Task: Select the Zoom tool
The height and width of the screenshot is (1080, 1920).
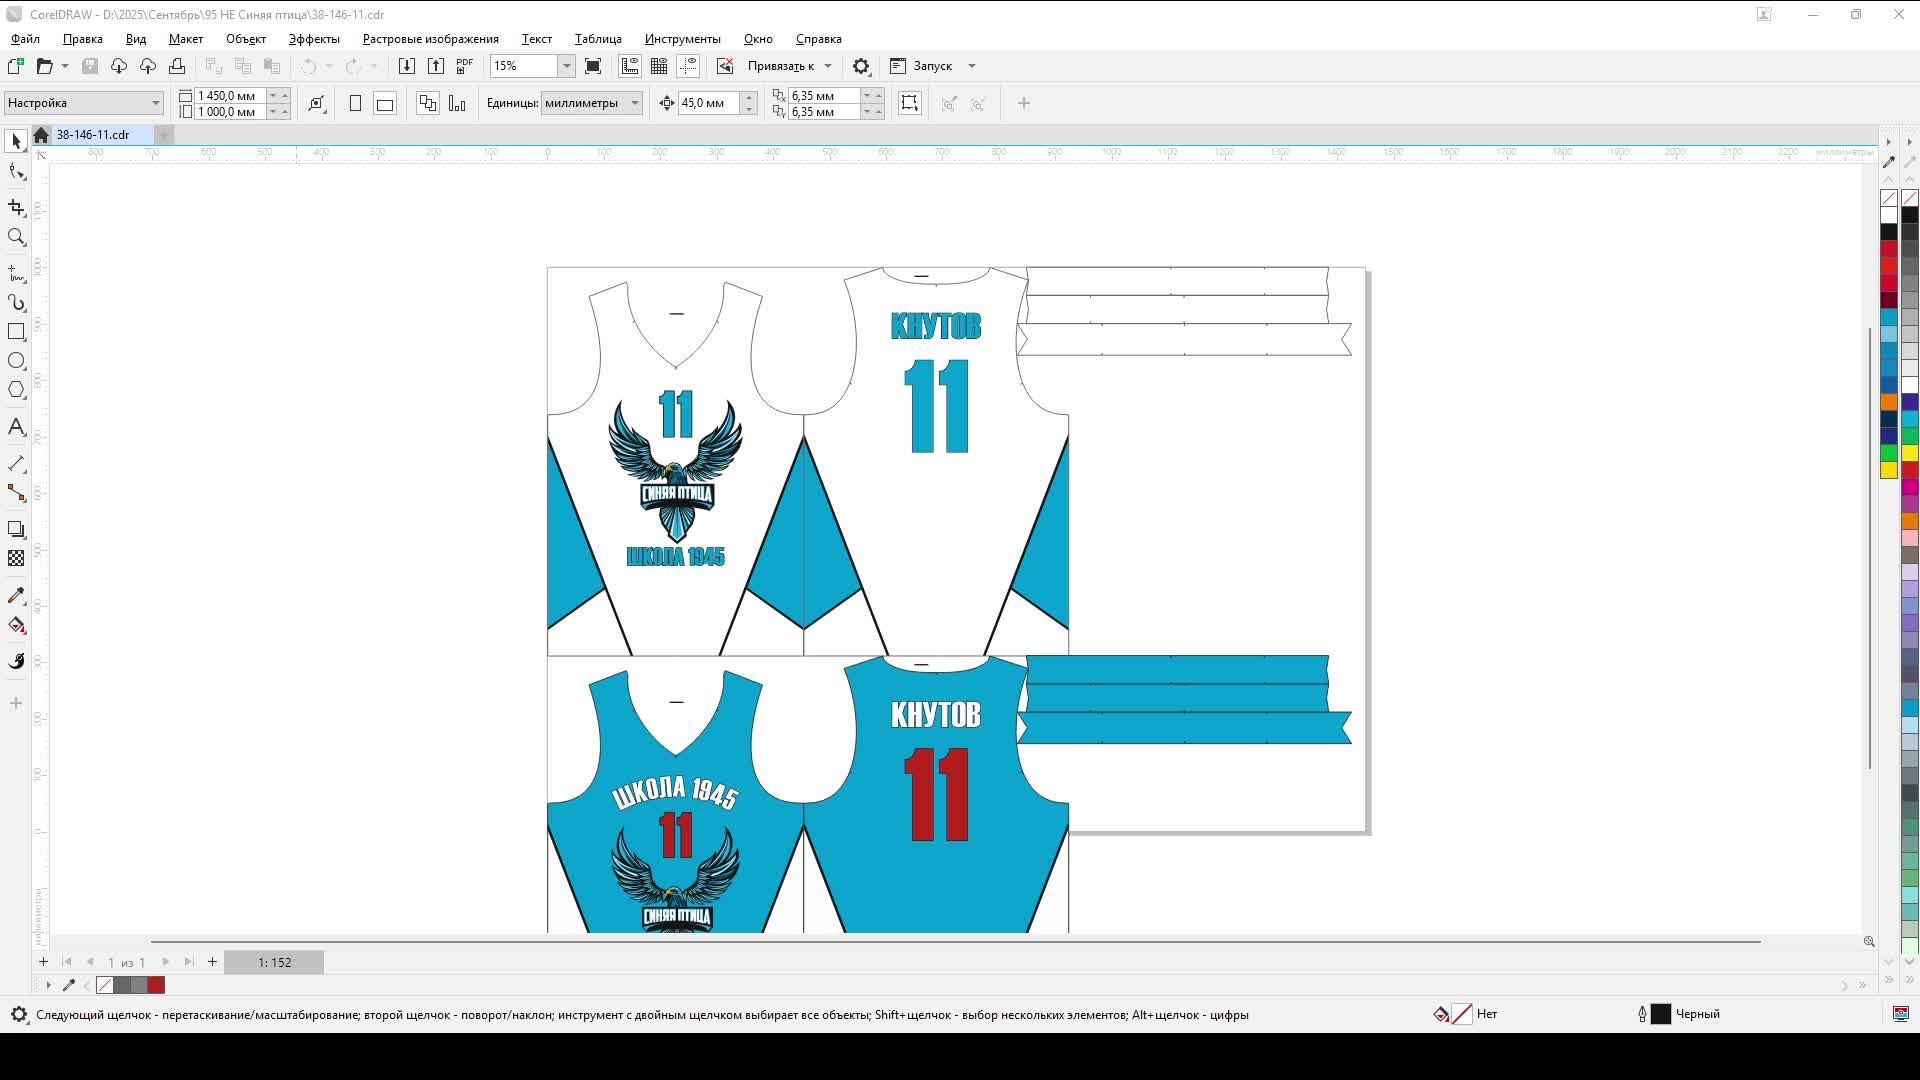Action: pos(16,237)
